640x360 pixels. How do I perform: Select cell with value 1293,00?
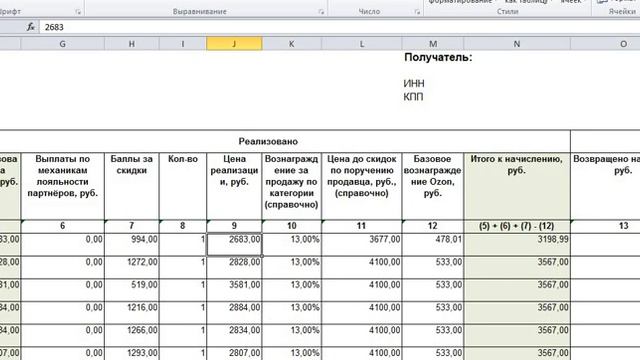tap(131, 353)
